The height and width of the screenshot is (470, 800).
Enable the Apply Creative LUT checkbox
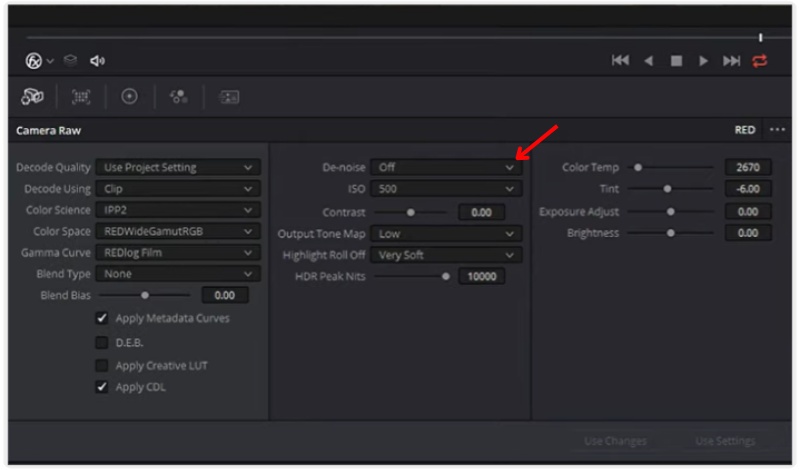[102, 365]
